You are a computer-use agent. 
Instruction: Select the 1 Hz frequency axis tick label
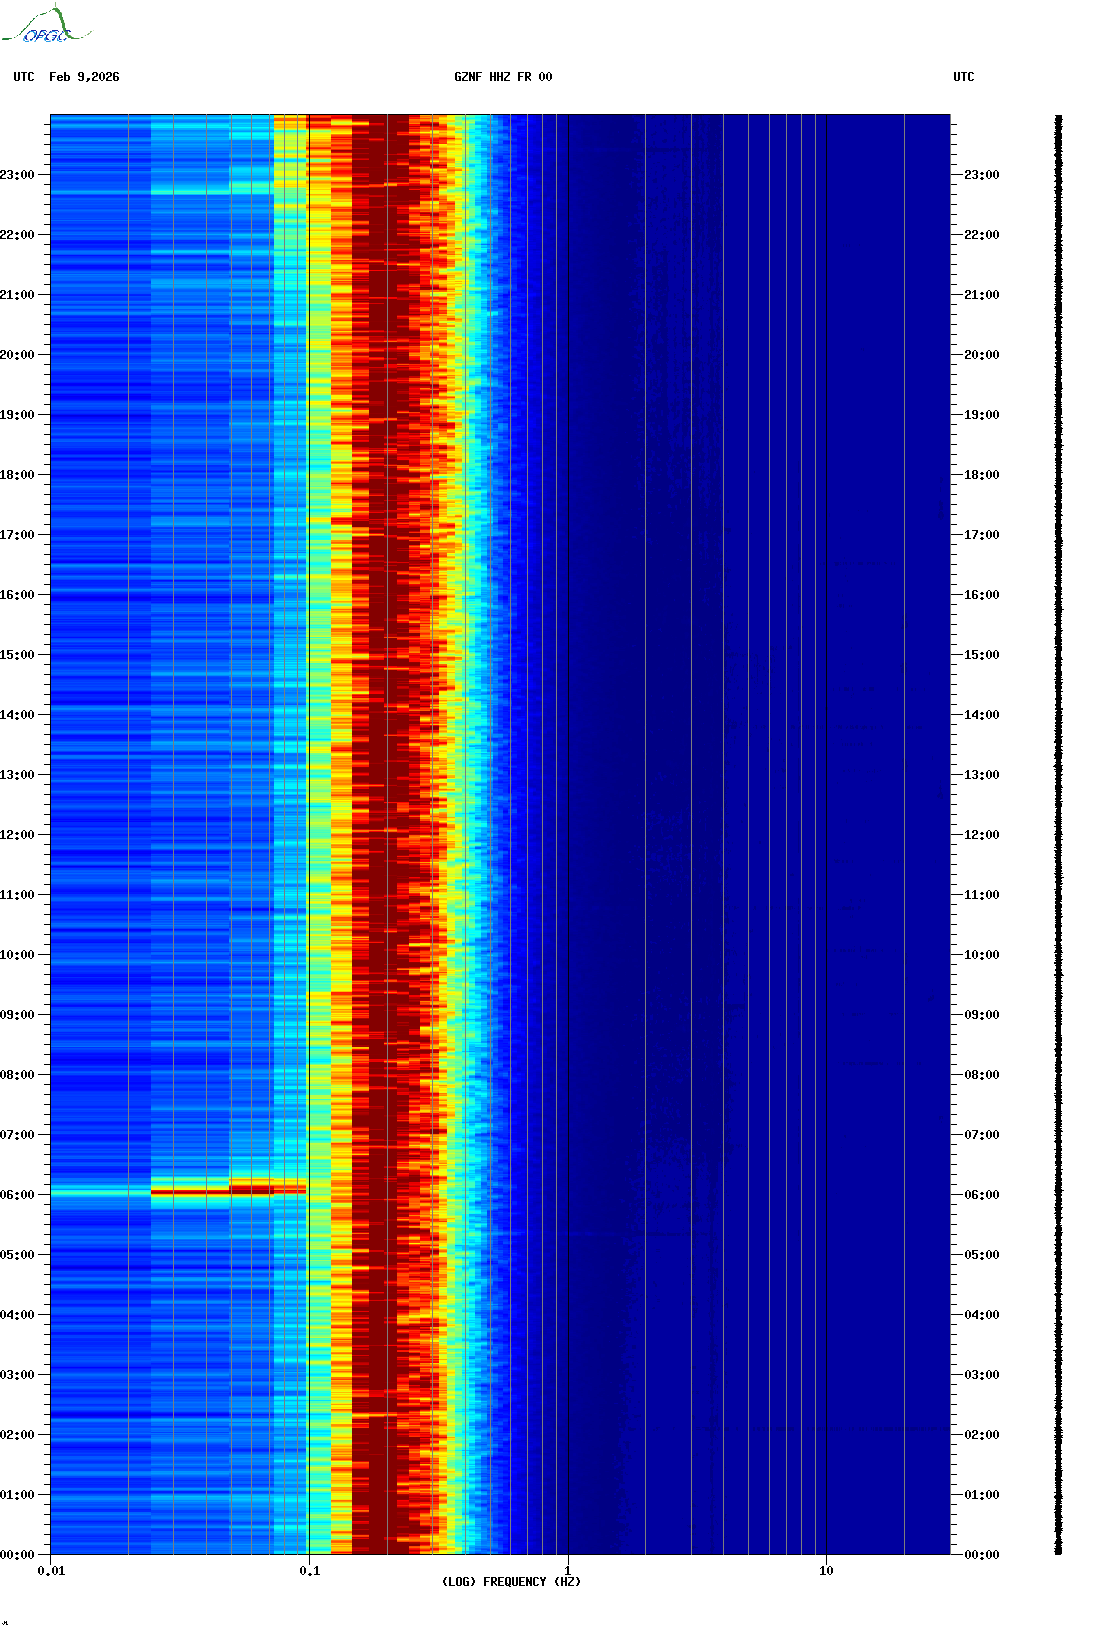pyautogui.click(x=568, y=1570)
